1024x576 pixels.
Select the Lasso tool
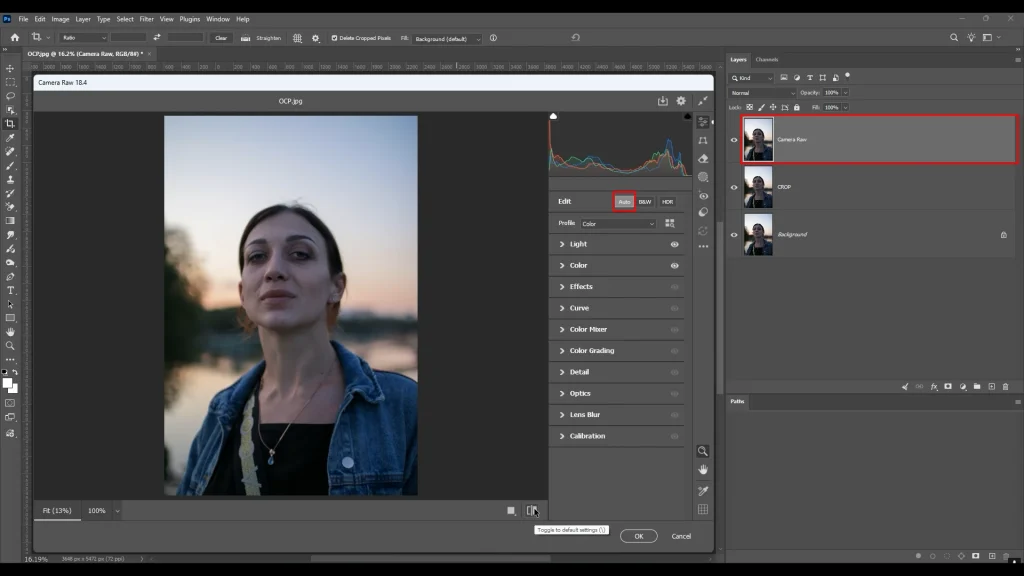[x=10, y=96]
